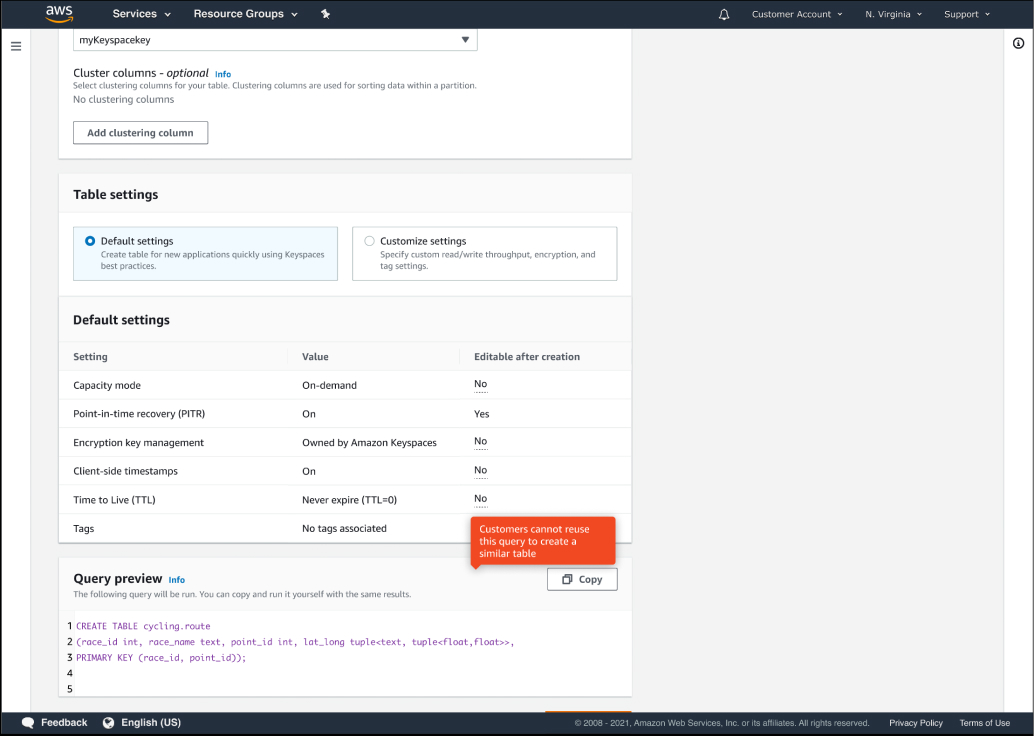Open the Terms of Use link
Screen dimensions: 1034x736
pos(984,722)
